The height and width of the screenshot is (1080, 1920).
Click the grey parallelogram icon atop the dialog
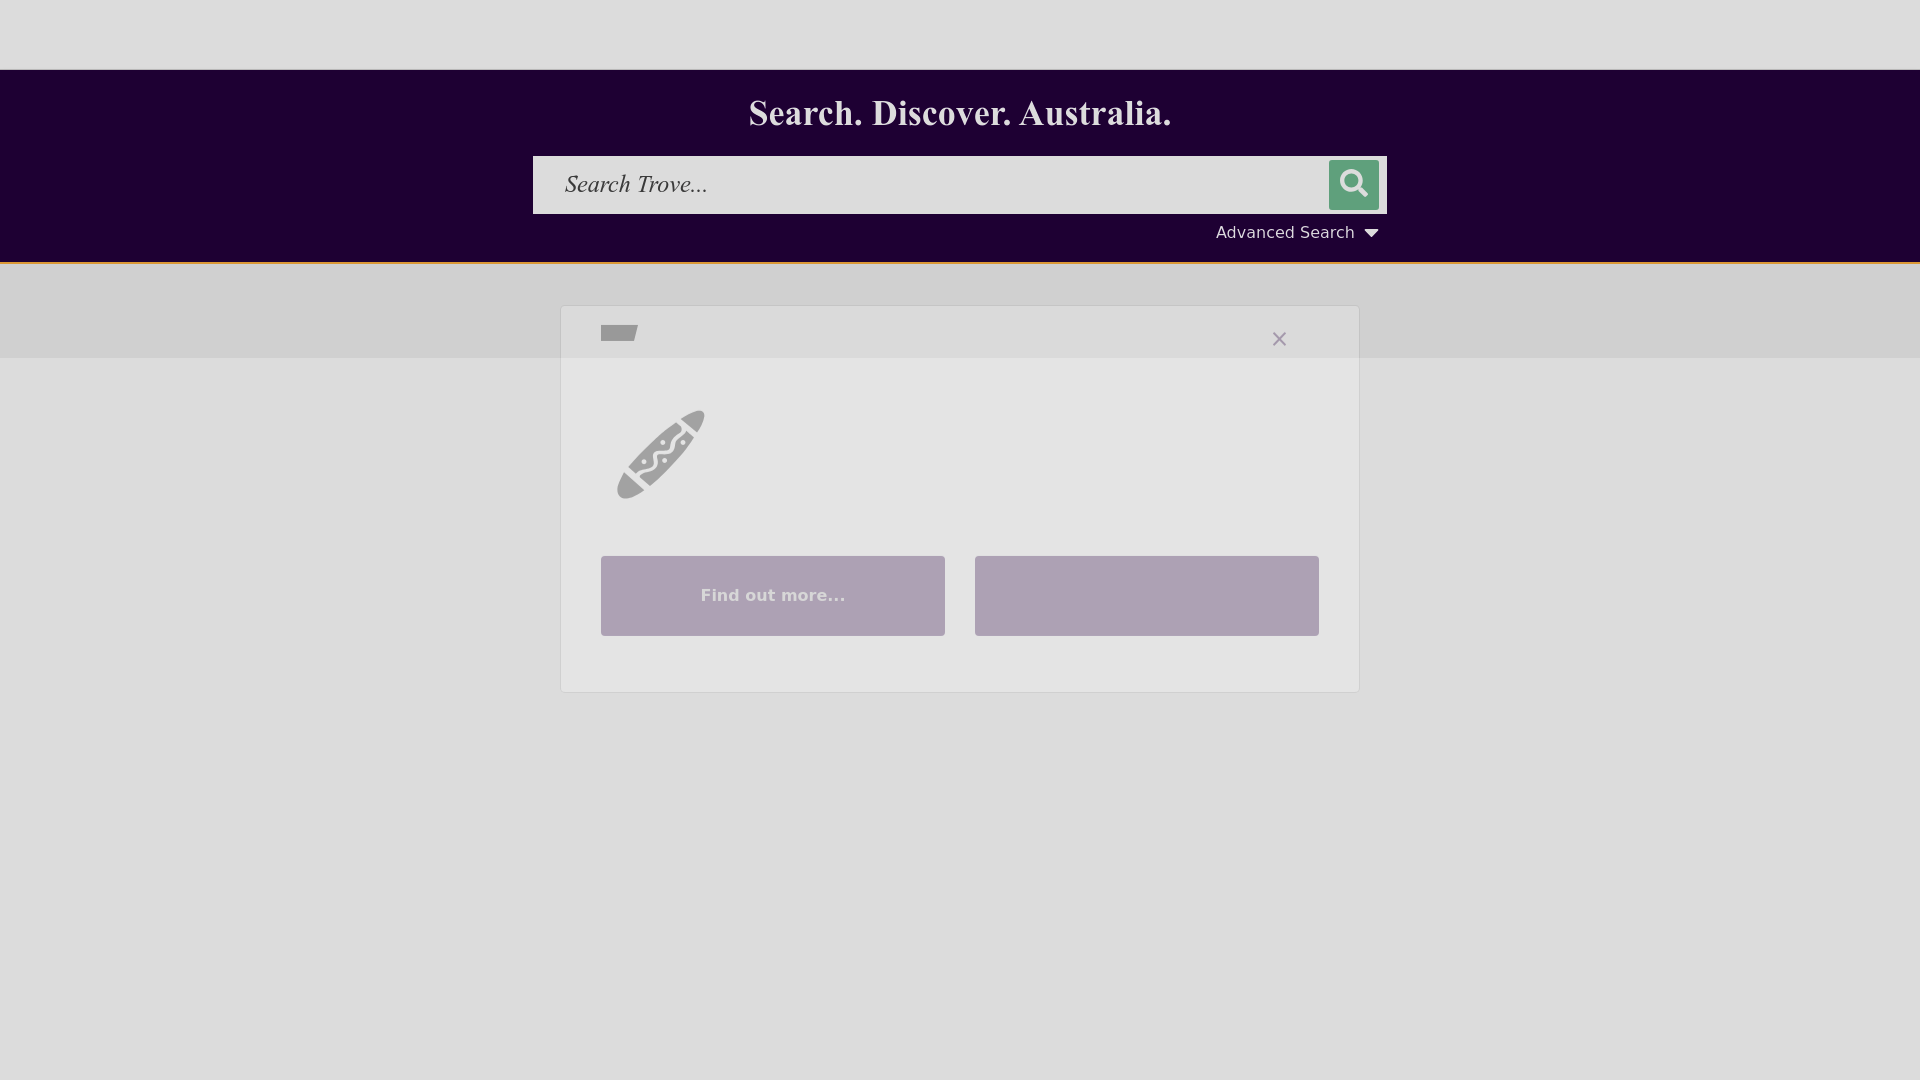[619, 333]
